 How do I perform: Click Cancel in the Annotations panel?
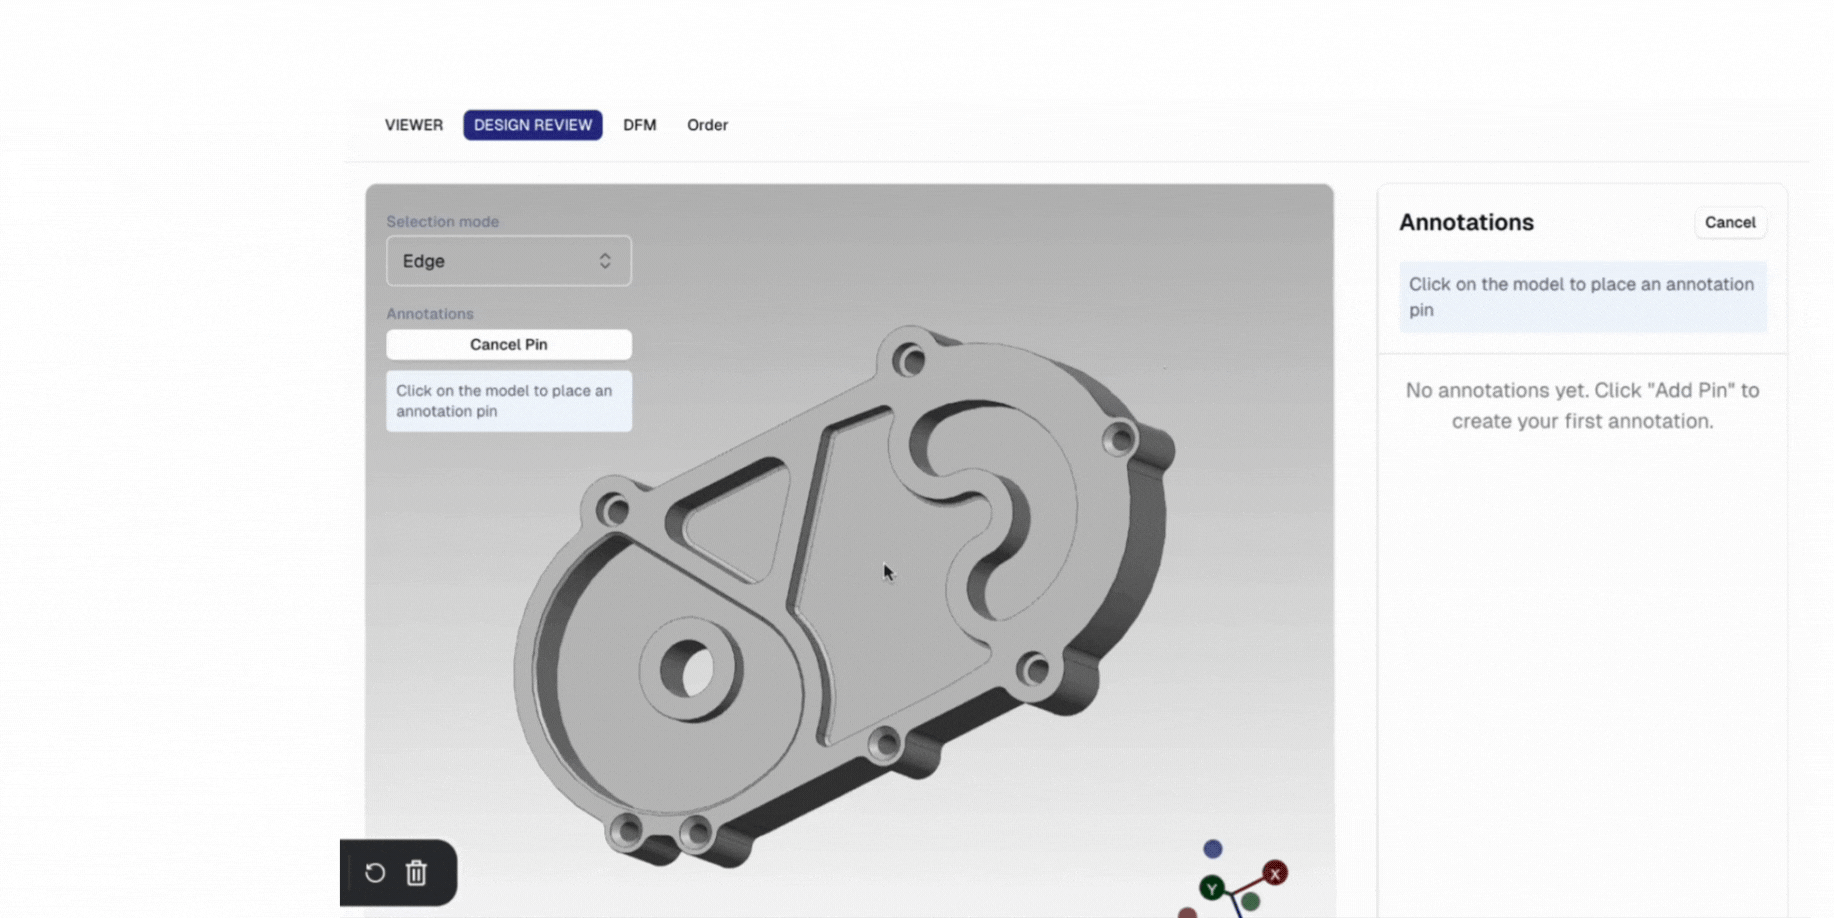(1730, 222)
